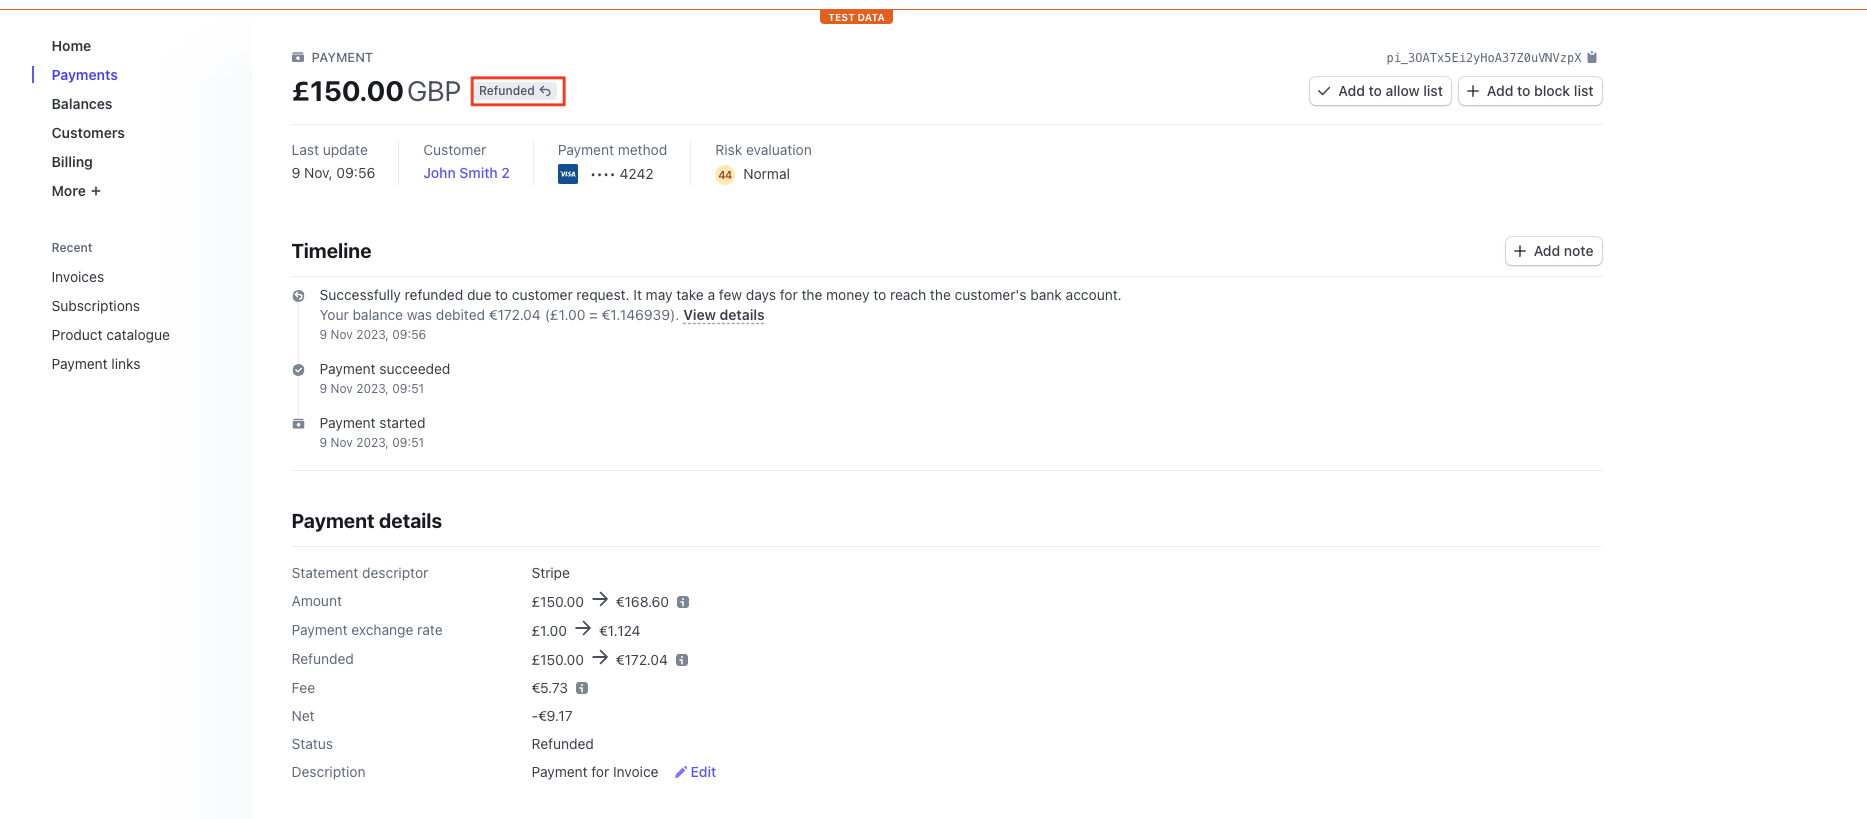Viewport: 1867px width, 819px height.
Task: Navigate to Billing section
Action: click(x=72, y=162)
